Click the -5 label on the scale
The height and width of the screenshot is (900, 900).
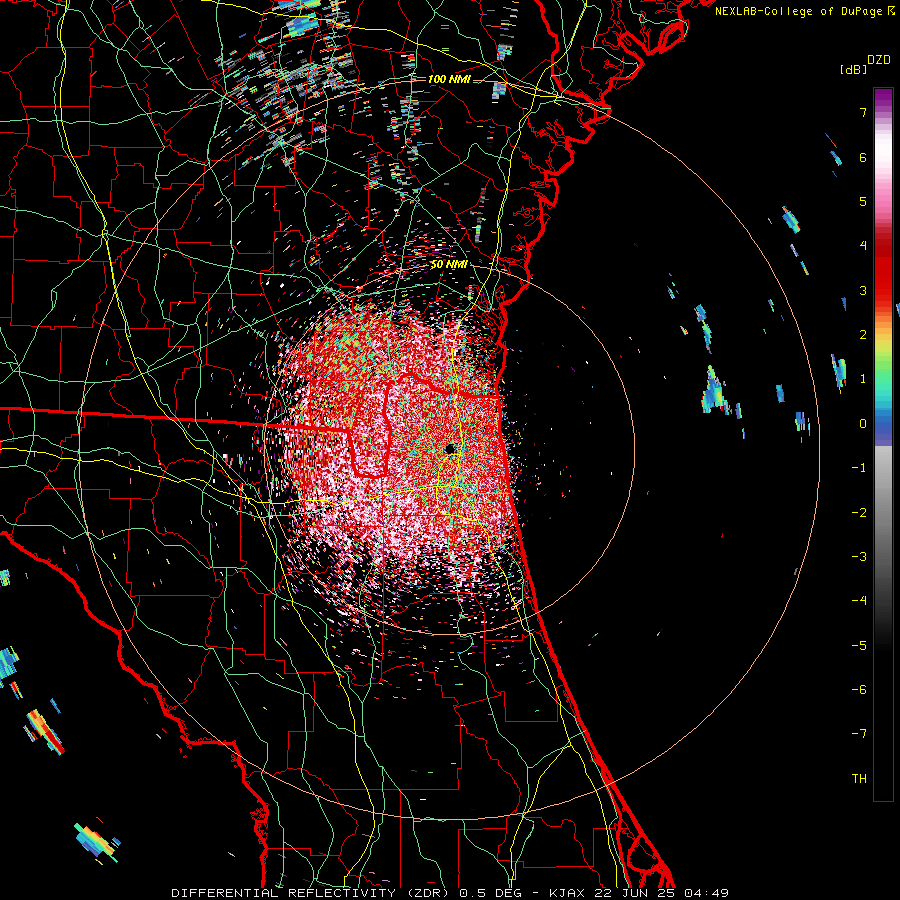tap(859, 645)
